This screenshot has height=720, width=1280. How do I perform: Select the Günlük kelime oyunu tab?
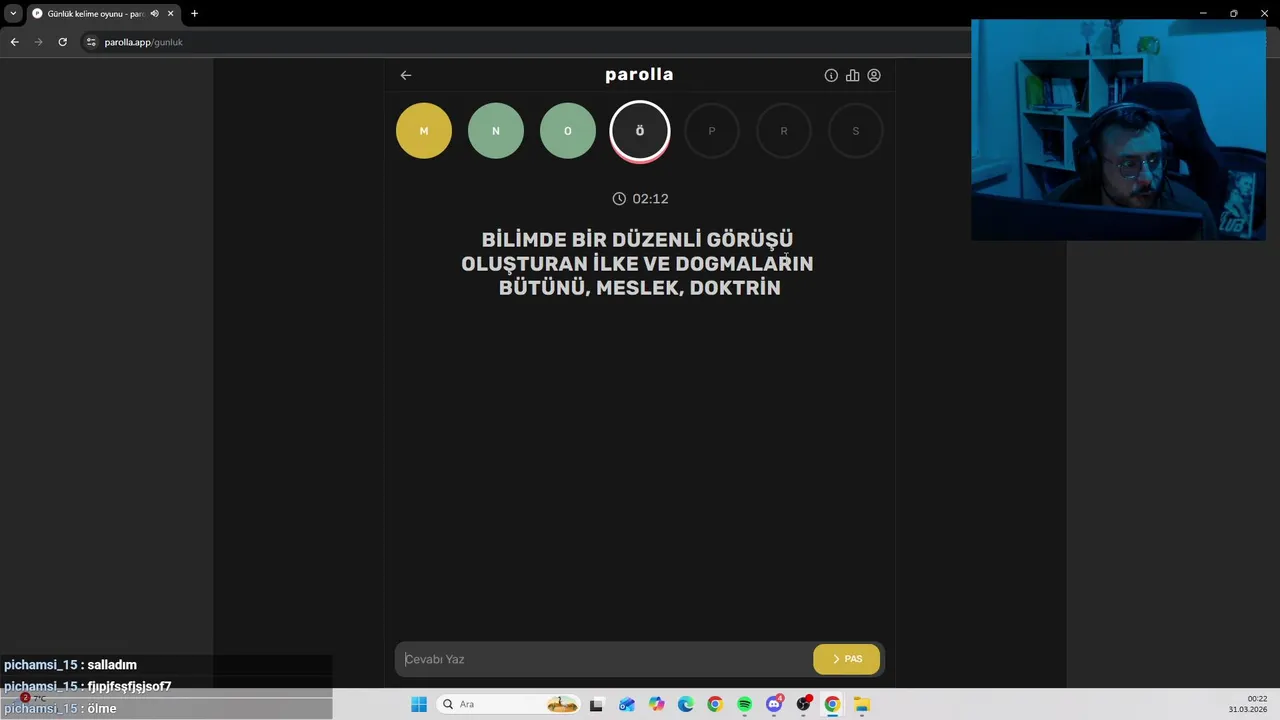pos(95,13)
